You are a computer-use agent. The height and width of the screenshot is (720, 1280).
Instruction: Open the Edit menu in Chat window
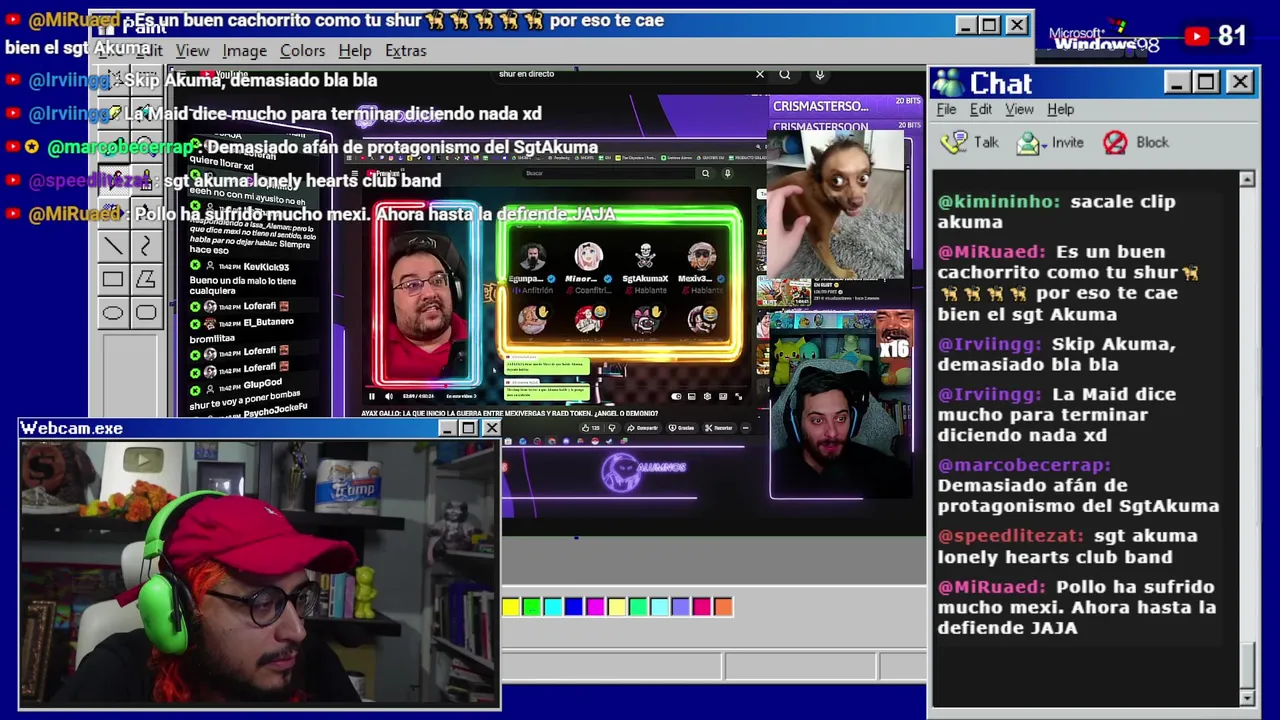tap(981, 109)
